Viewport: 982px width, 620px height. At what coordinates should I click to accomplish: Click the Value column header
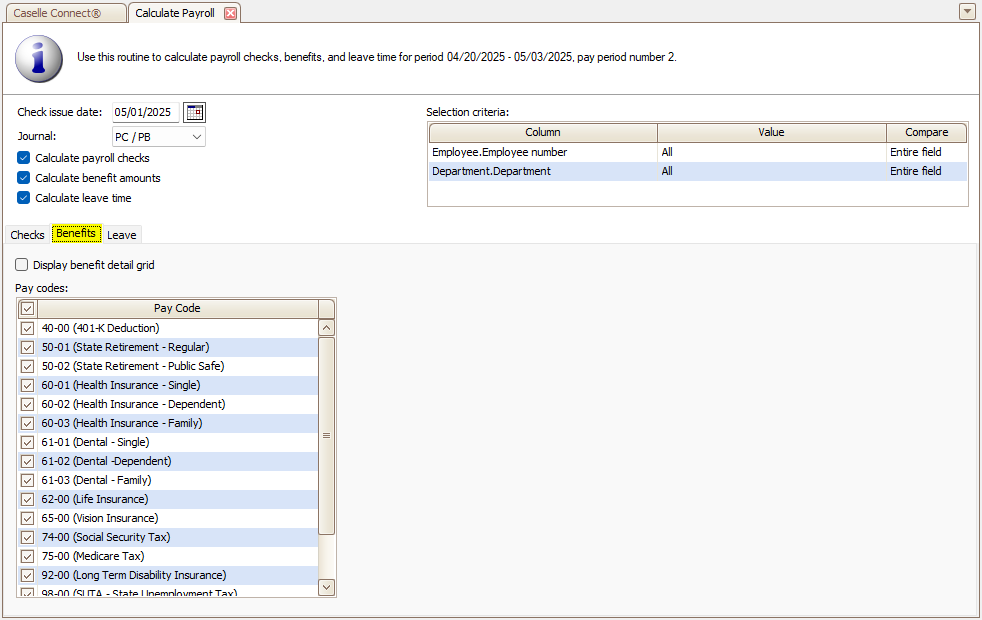point(771,132)
